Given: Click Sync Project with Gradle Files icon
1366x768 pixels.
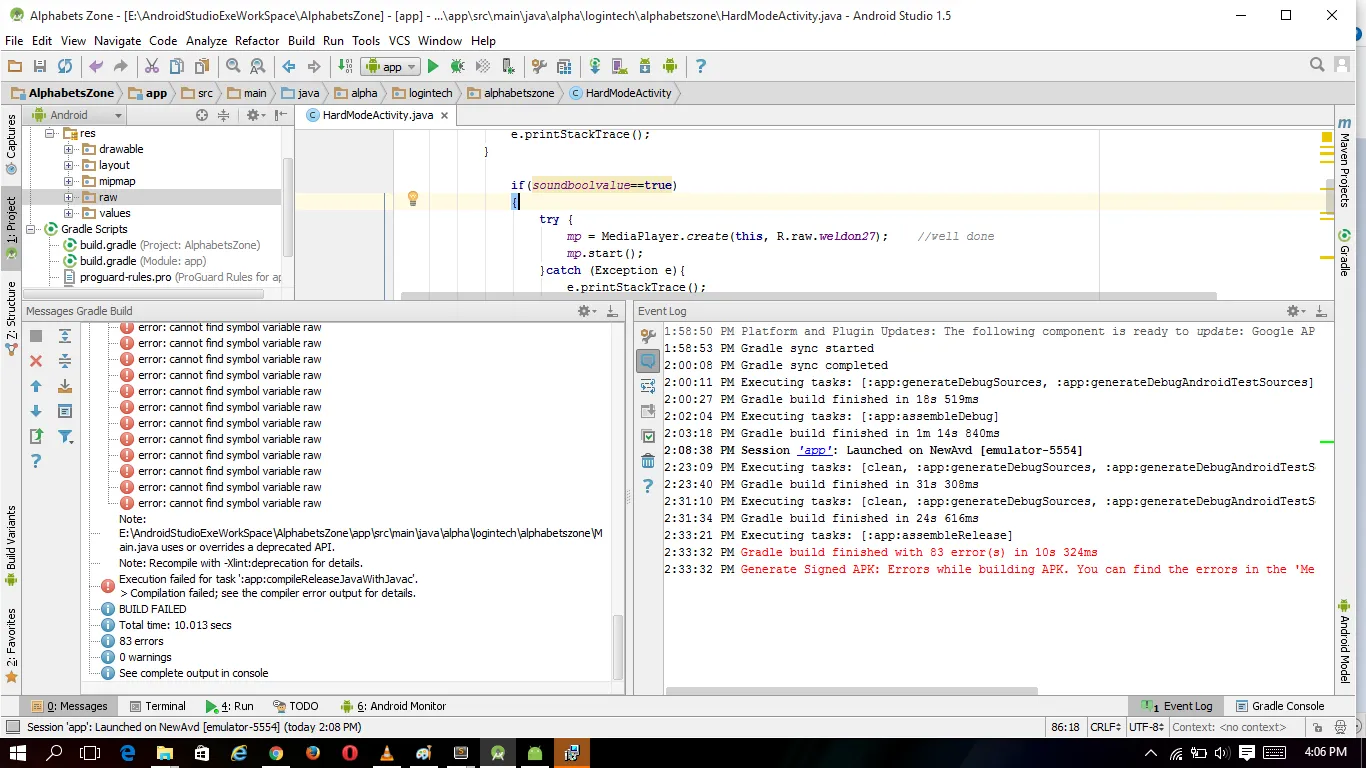Looking at the screenshot, I should pos(595,66).
